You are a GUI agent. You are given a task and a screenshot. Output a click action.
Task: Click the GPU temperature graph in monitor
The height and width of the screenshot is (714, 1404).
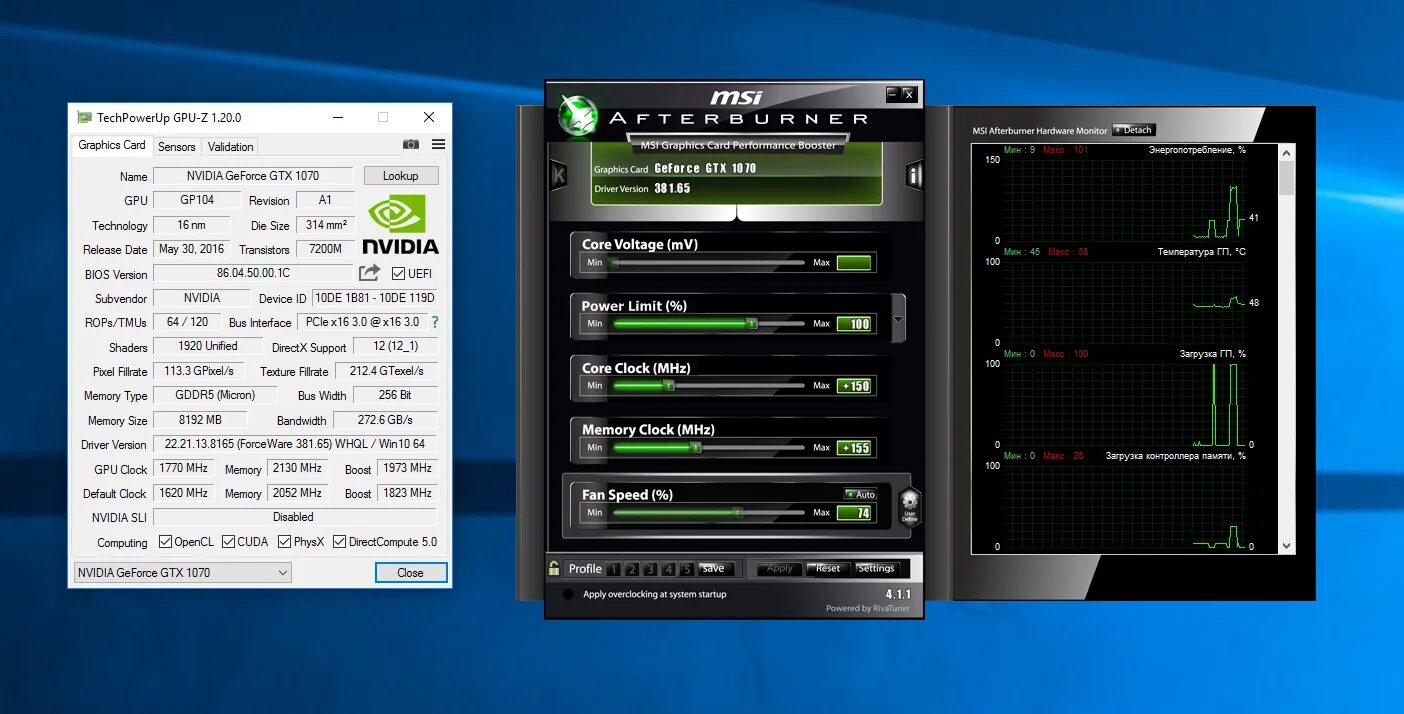pos(1125,302)
